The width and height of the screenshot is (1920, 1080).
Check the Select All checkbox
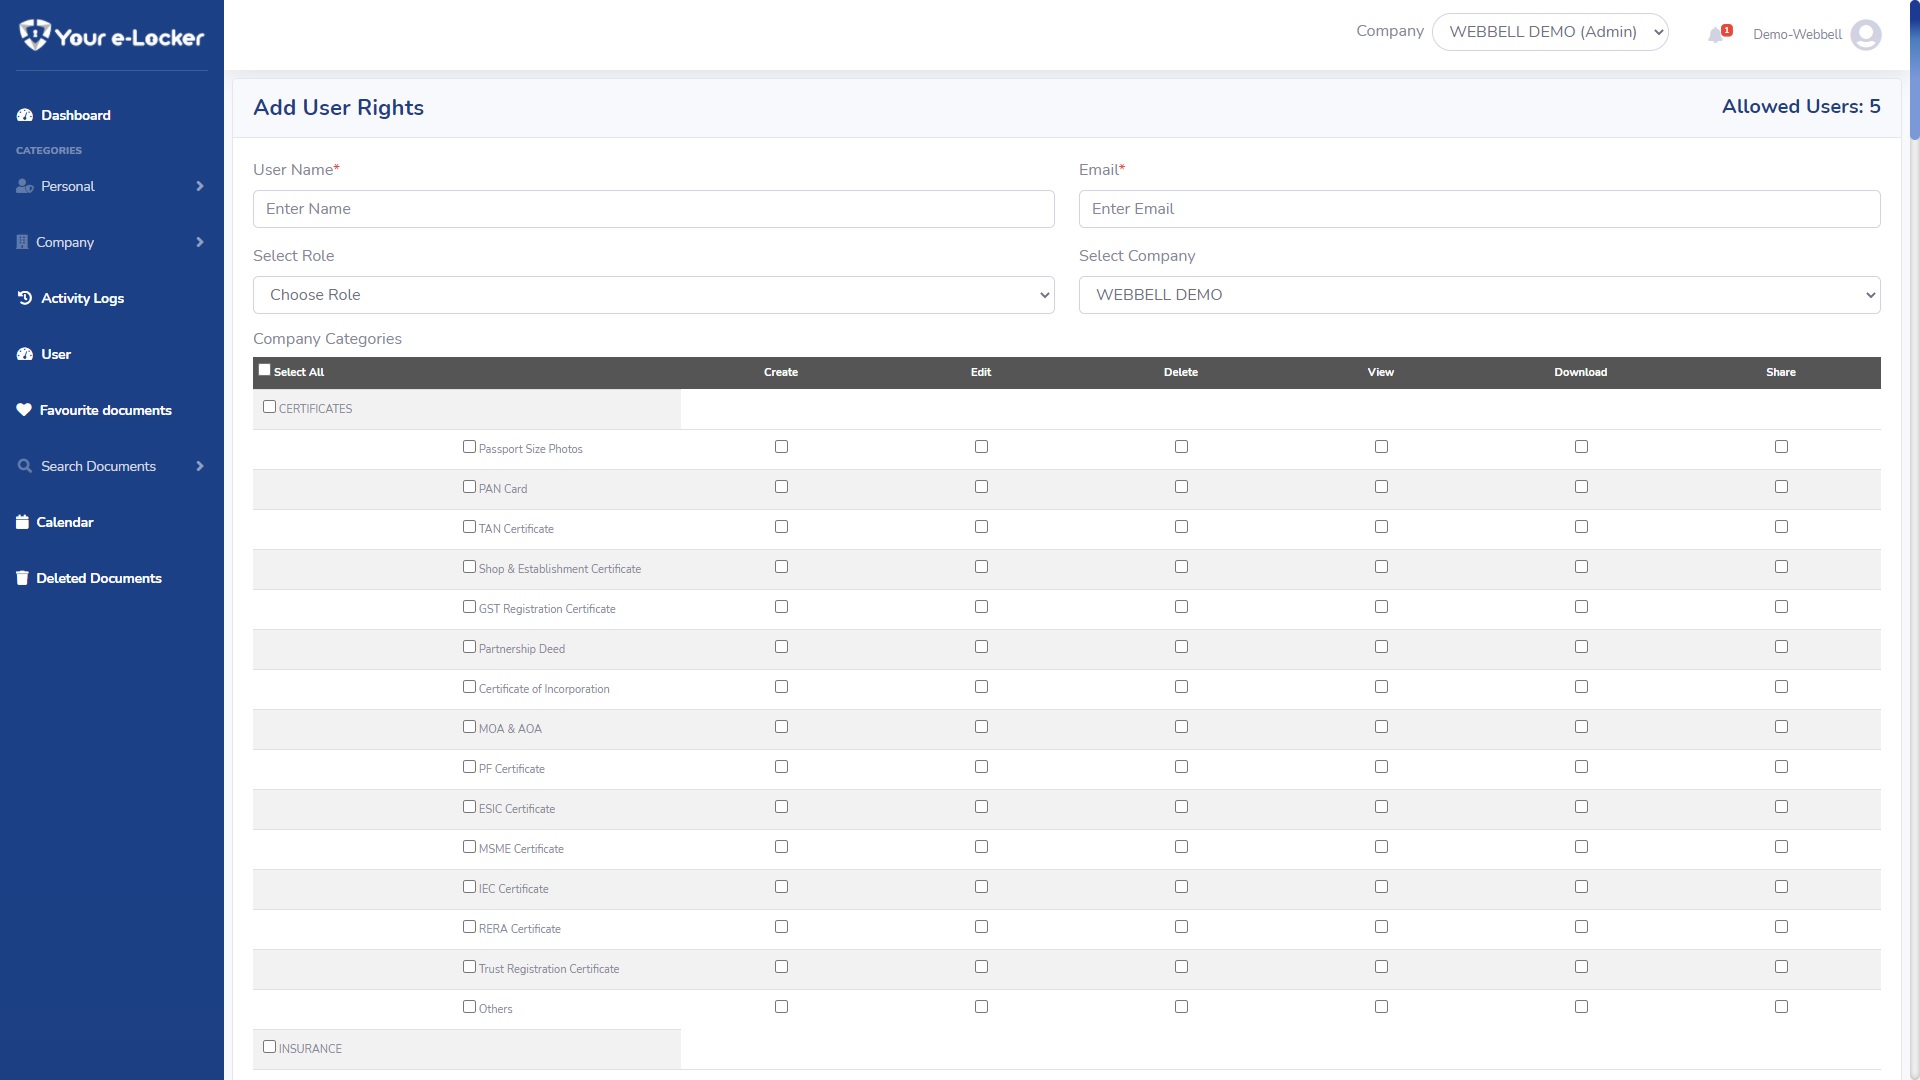click(265, 370)
